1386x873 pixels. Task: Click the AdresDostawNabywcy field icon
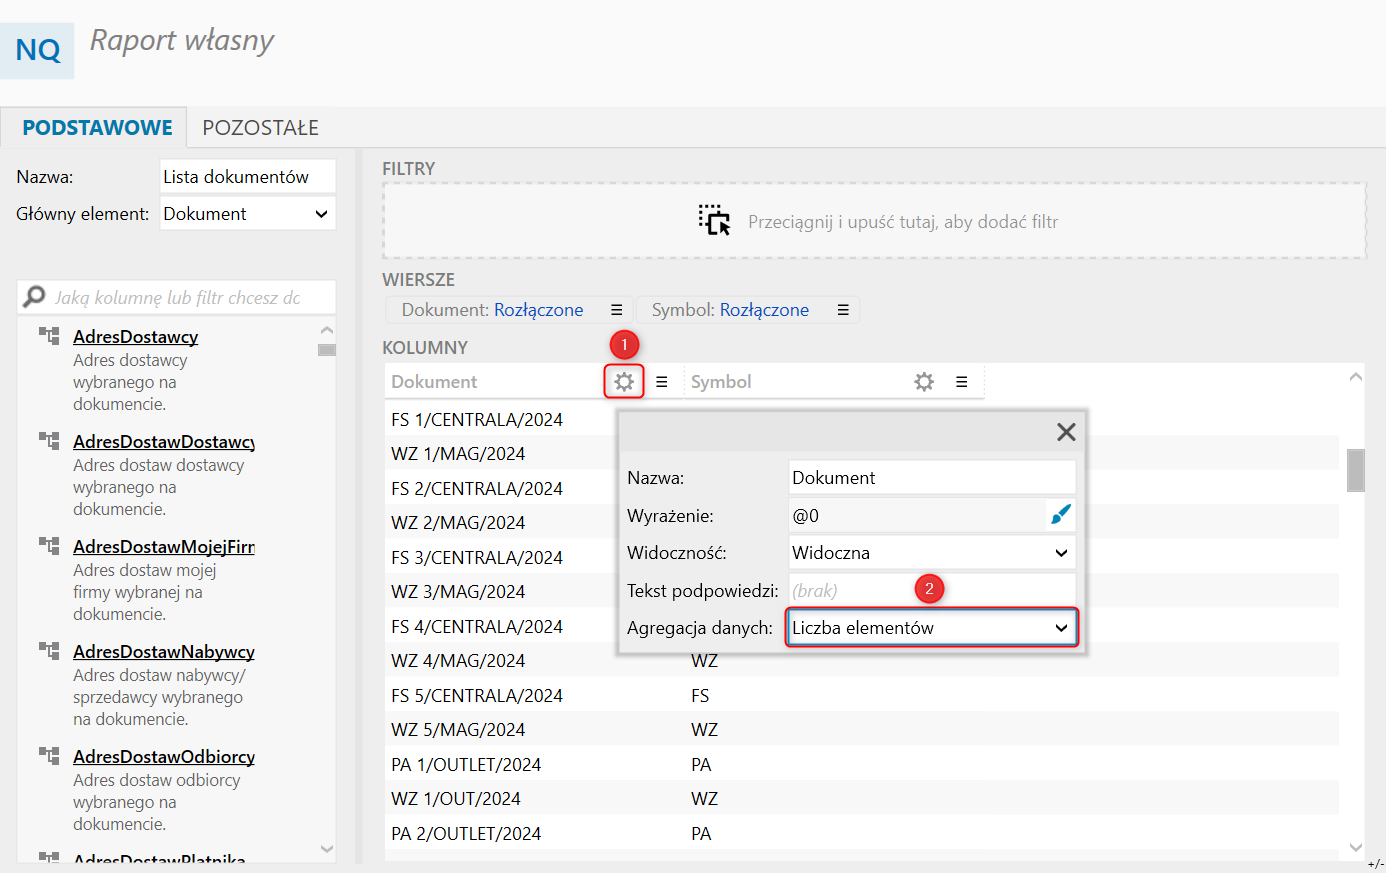point(49,651)
